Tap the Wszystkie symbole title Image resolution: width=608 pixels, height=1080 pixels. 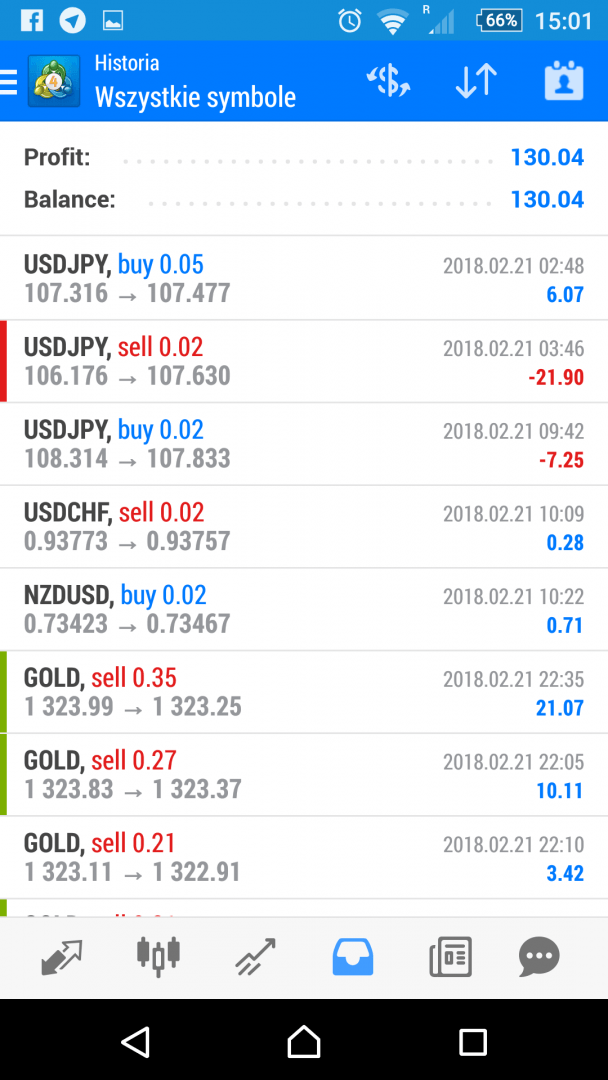195,97
